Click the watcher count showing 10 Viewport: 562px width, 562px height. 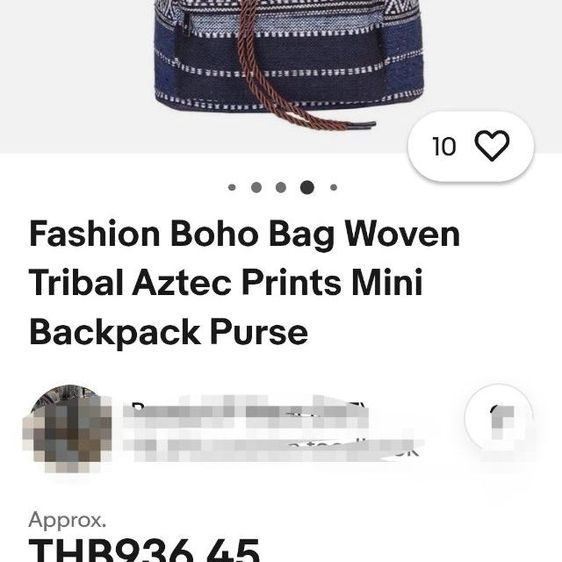click(x=444, y=146)
